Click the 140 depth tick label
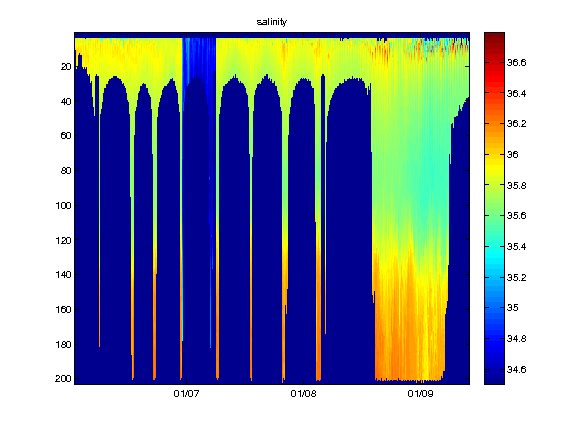Screen dimensions: 576x432 click(x=63, y=275)
